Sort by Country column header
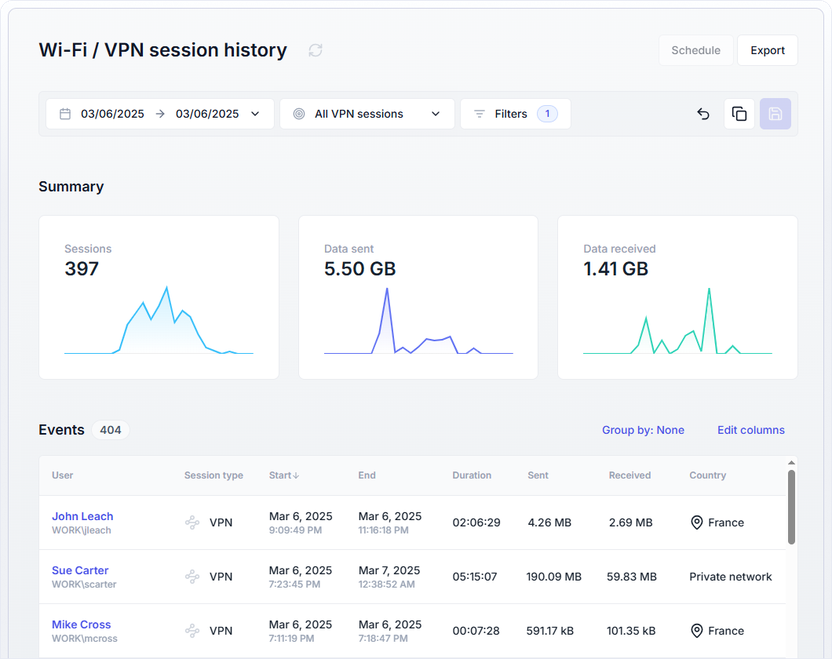832x659 pixels. click(x=707, y=475)
